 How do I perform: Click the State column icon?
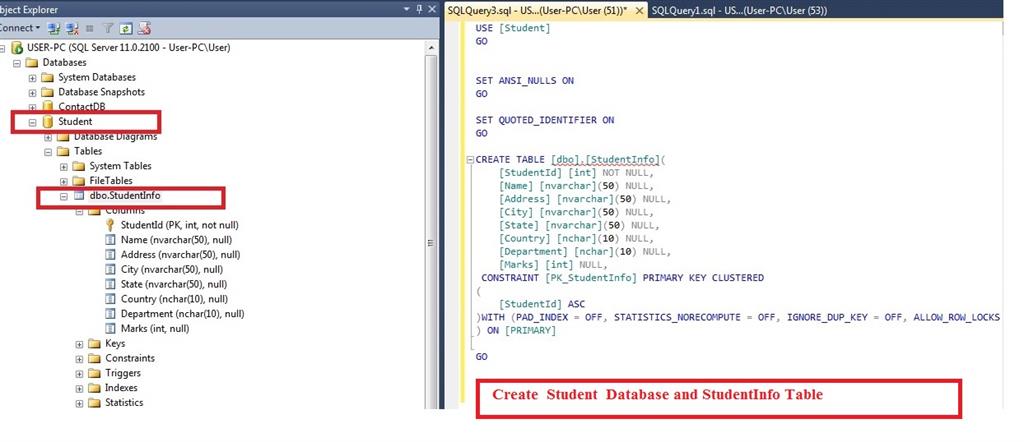pyautogui.click(x=110, y=285)
